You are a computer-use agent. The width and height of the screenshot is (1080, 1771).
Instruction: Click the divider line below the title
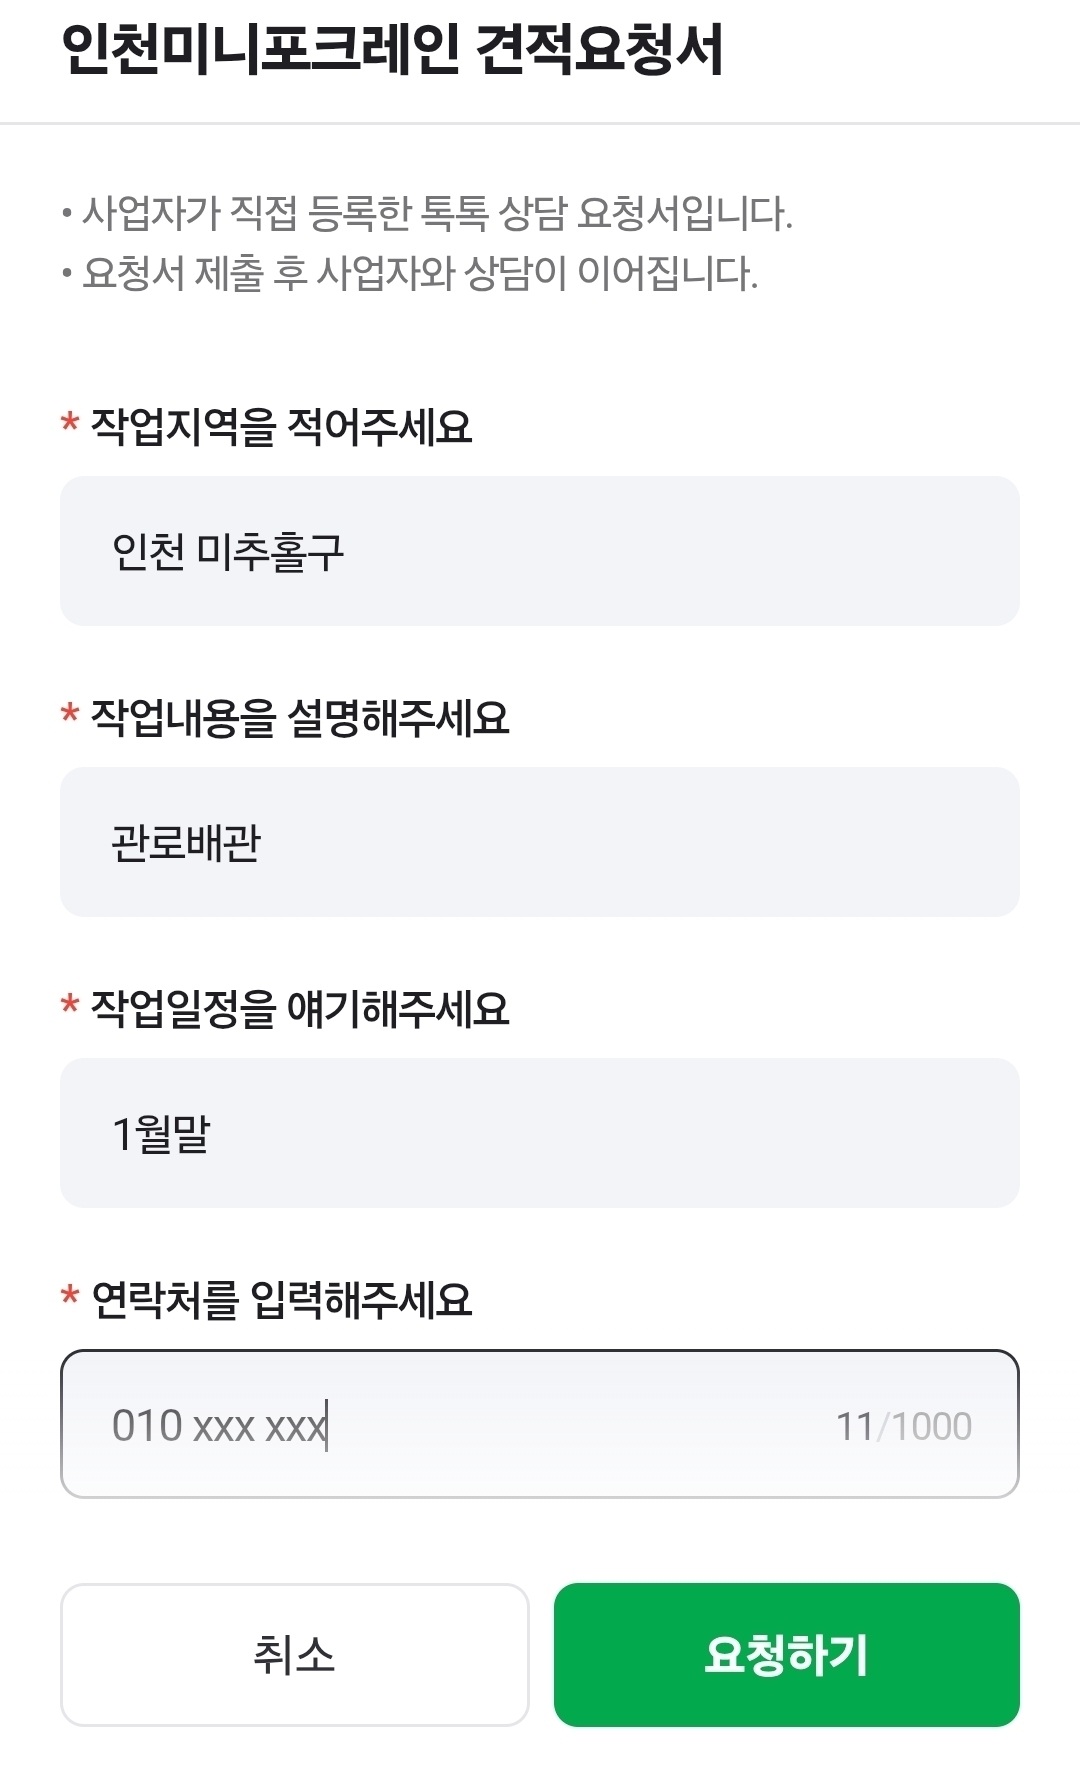[x=540, y=123]
